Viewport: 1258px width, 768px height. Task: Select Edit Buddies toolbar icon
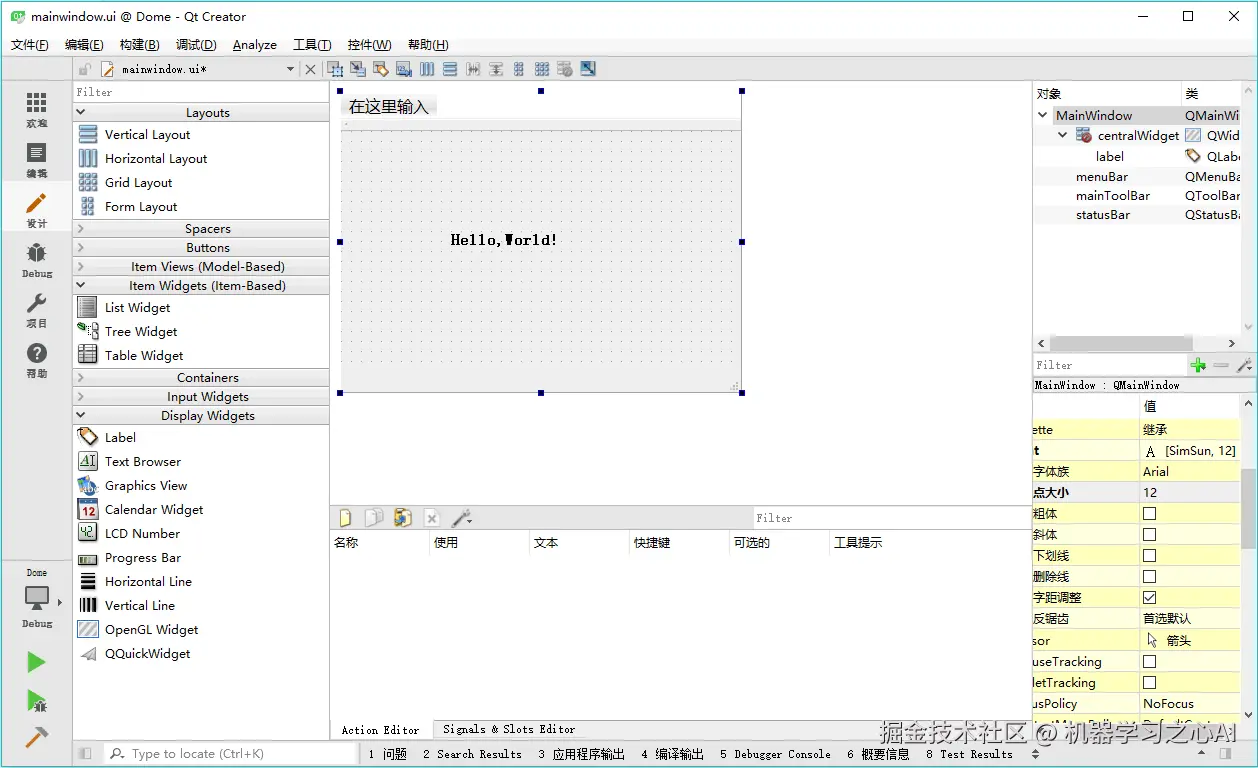381,69
